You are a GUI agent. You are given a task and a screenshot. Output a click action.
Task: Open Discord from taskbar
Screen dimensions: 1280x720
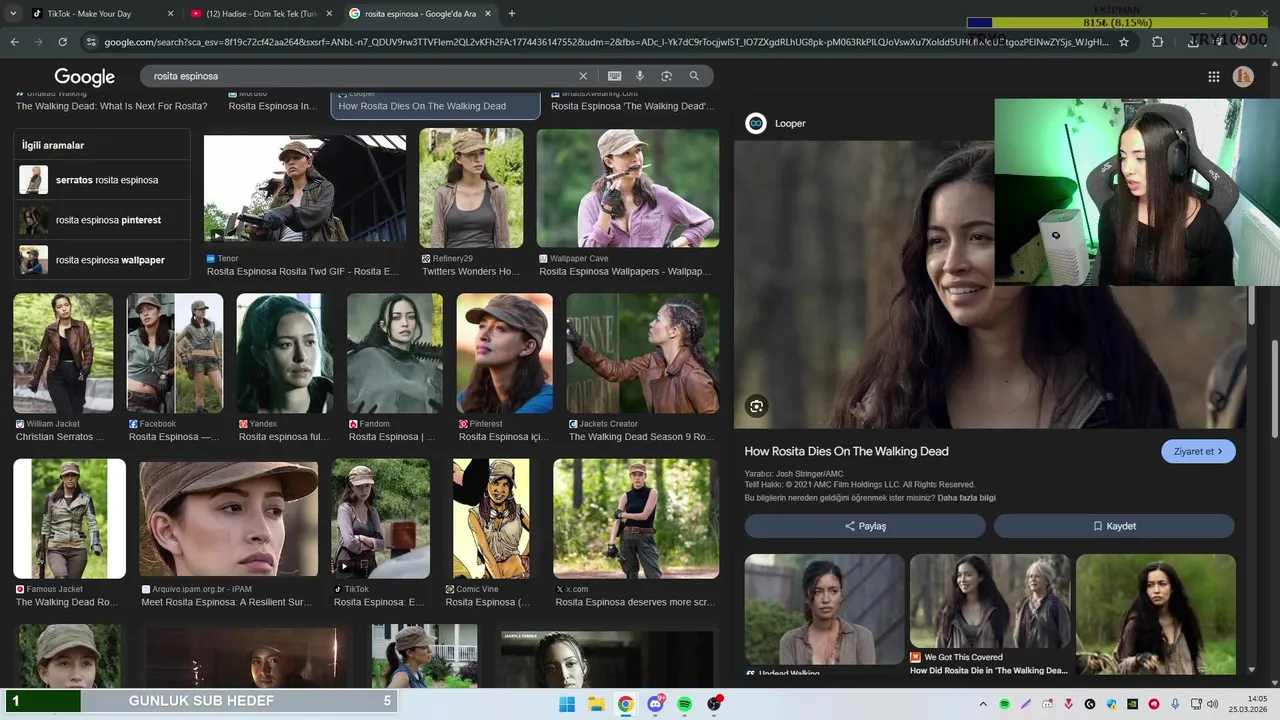(x=656, y=704)
